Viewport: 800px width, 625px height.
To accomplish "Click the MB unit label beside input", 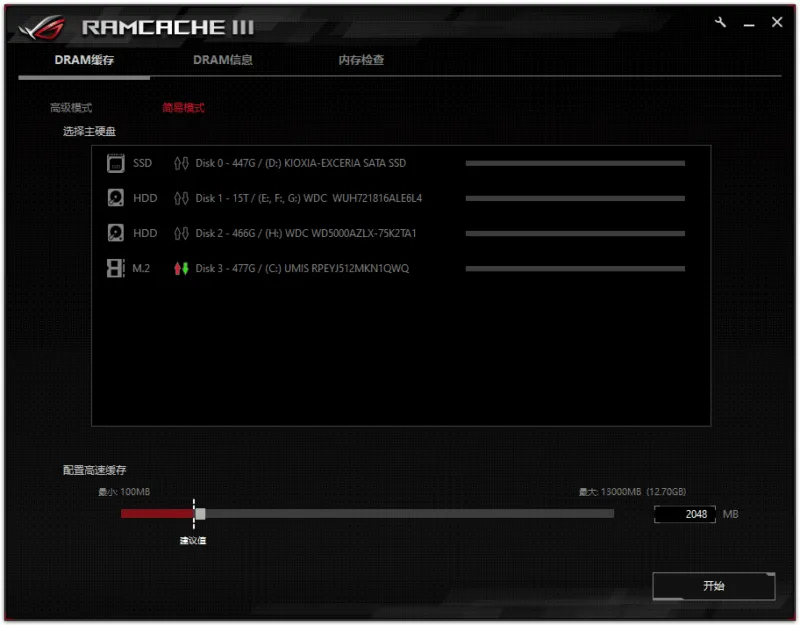I will click(x=730, y=514).
